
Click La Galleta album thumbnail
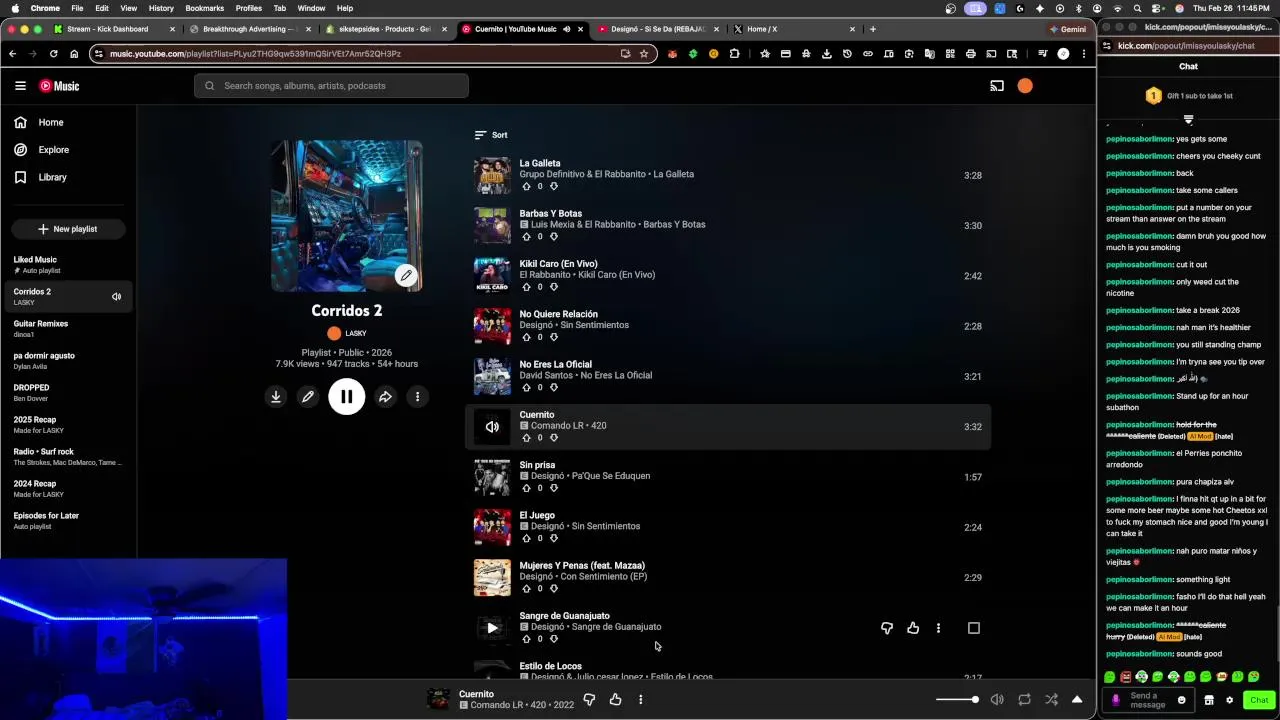492,176
